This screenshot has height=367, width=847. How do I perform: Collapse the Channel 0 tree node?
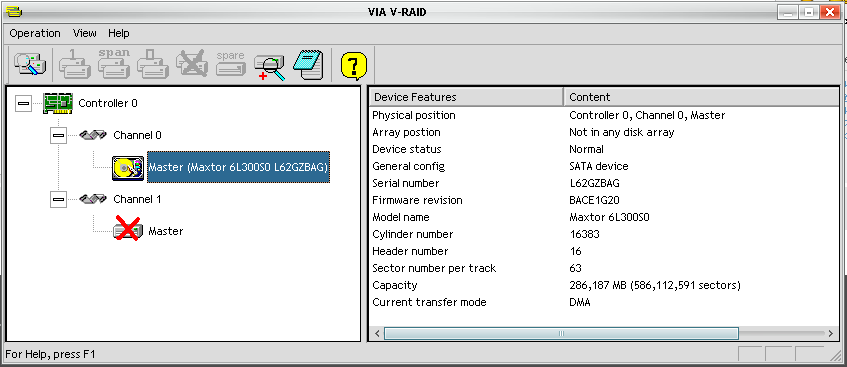point(58,136)
